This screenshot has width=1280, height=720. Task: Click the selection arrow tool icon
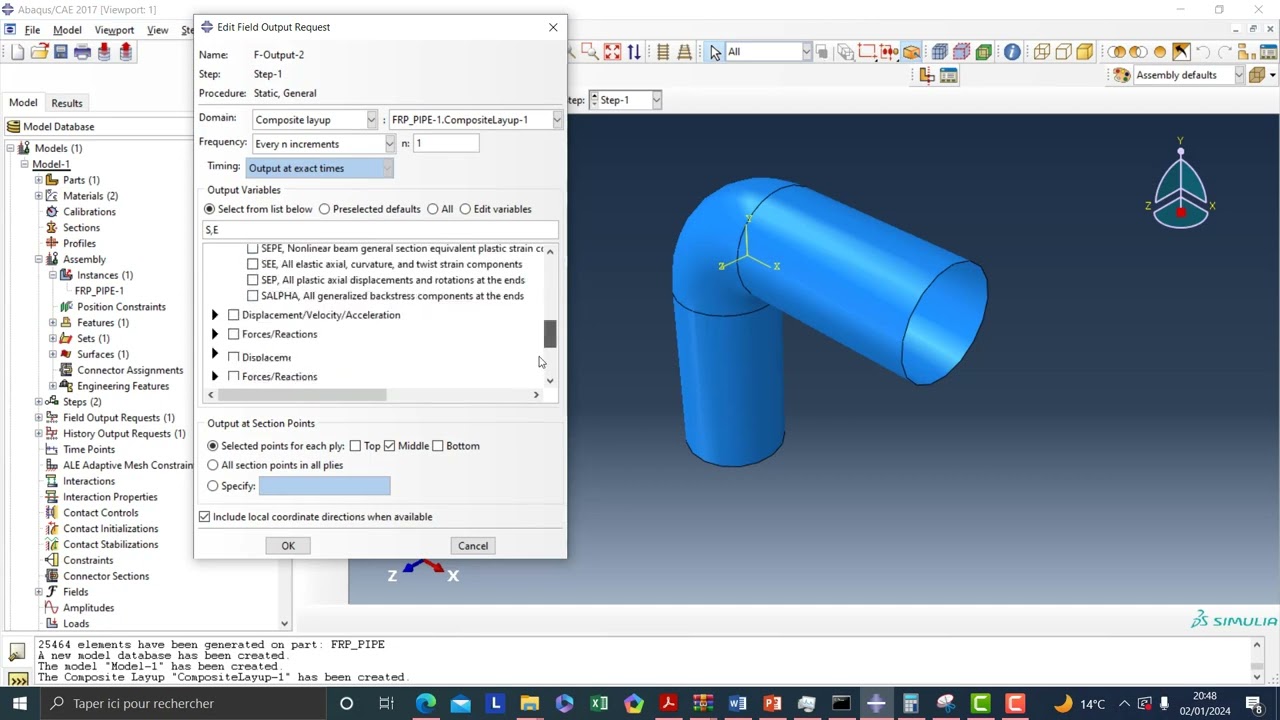715,52
